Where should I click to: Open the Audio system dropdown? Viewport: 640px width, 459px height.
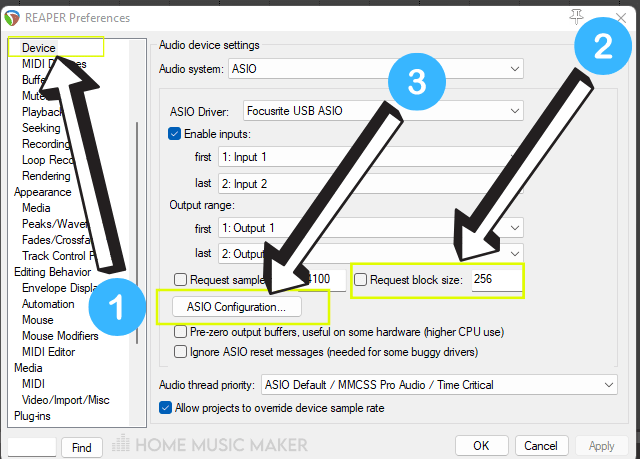point(376,69)
